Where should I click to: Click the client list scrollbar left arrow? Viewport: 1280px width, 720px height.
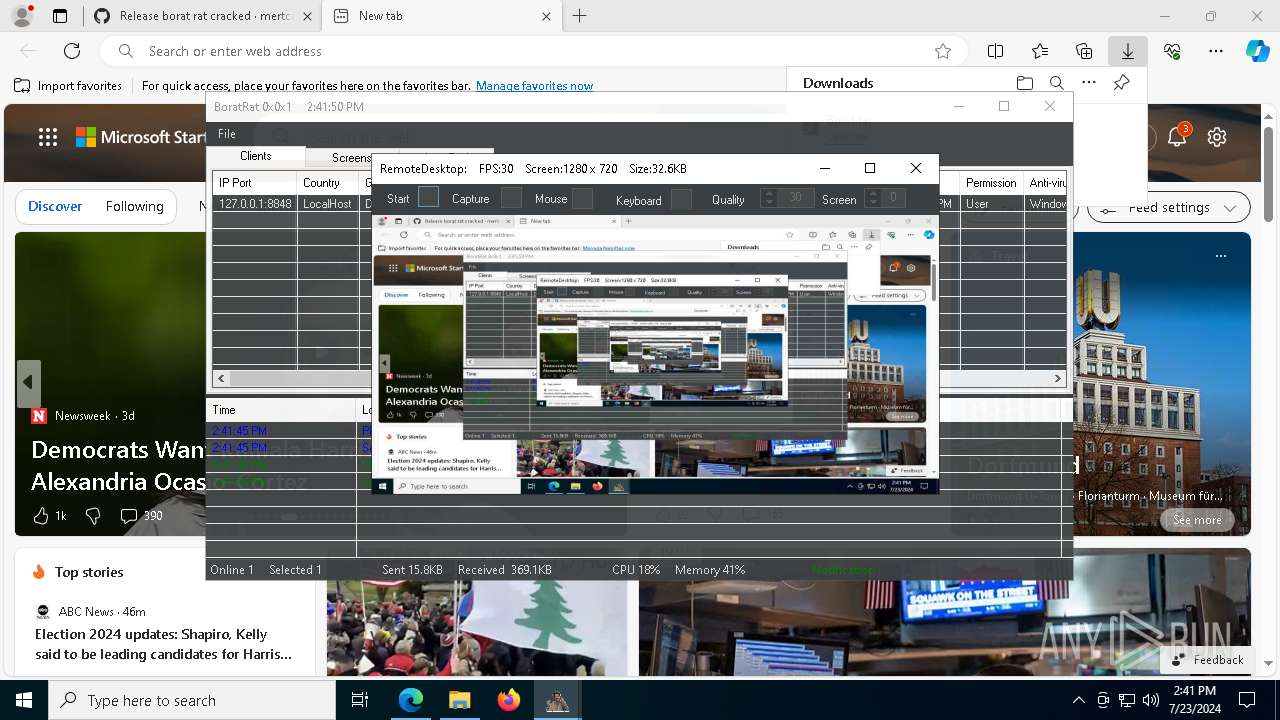coord(221,379)
